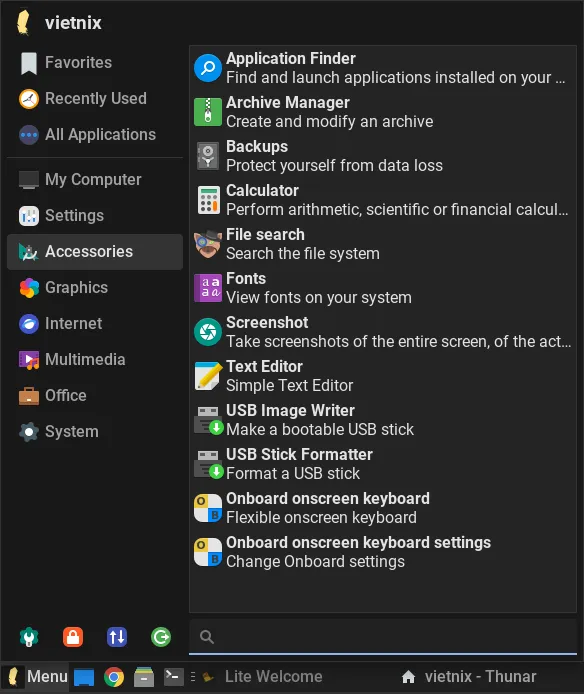Viewport: 584px width, 694px height.
Task: Open the Graphics category
Action: click(95, 288)
